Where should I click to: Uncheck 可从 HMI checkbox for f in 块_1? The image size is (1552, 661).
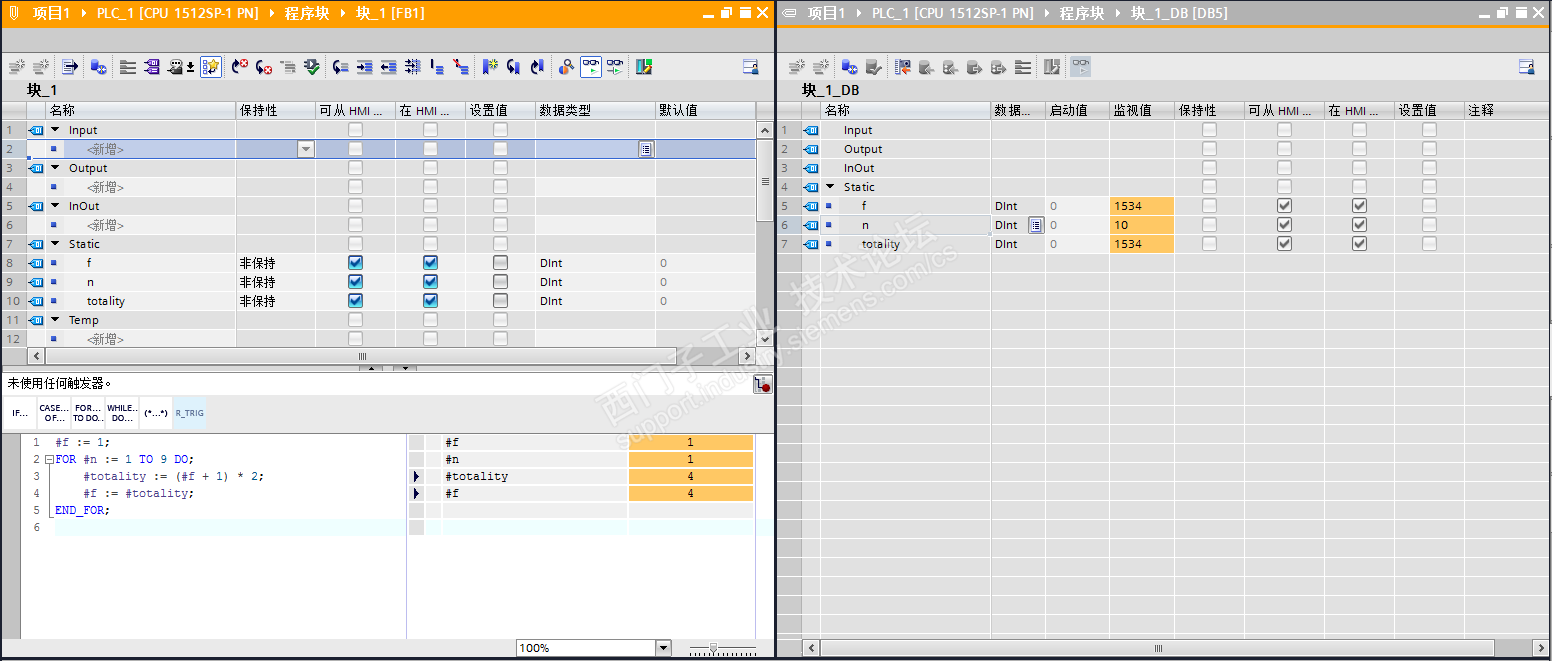pyautogui.click(x=355, y=263)
